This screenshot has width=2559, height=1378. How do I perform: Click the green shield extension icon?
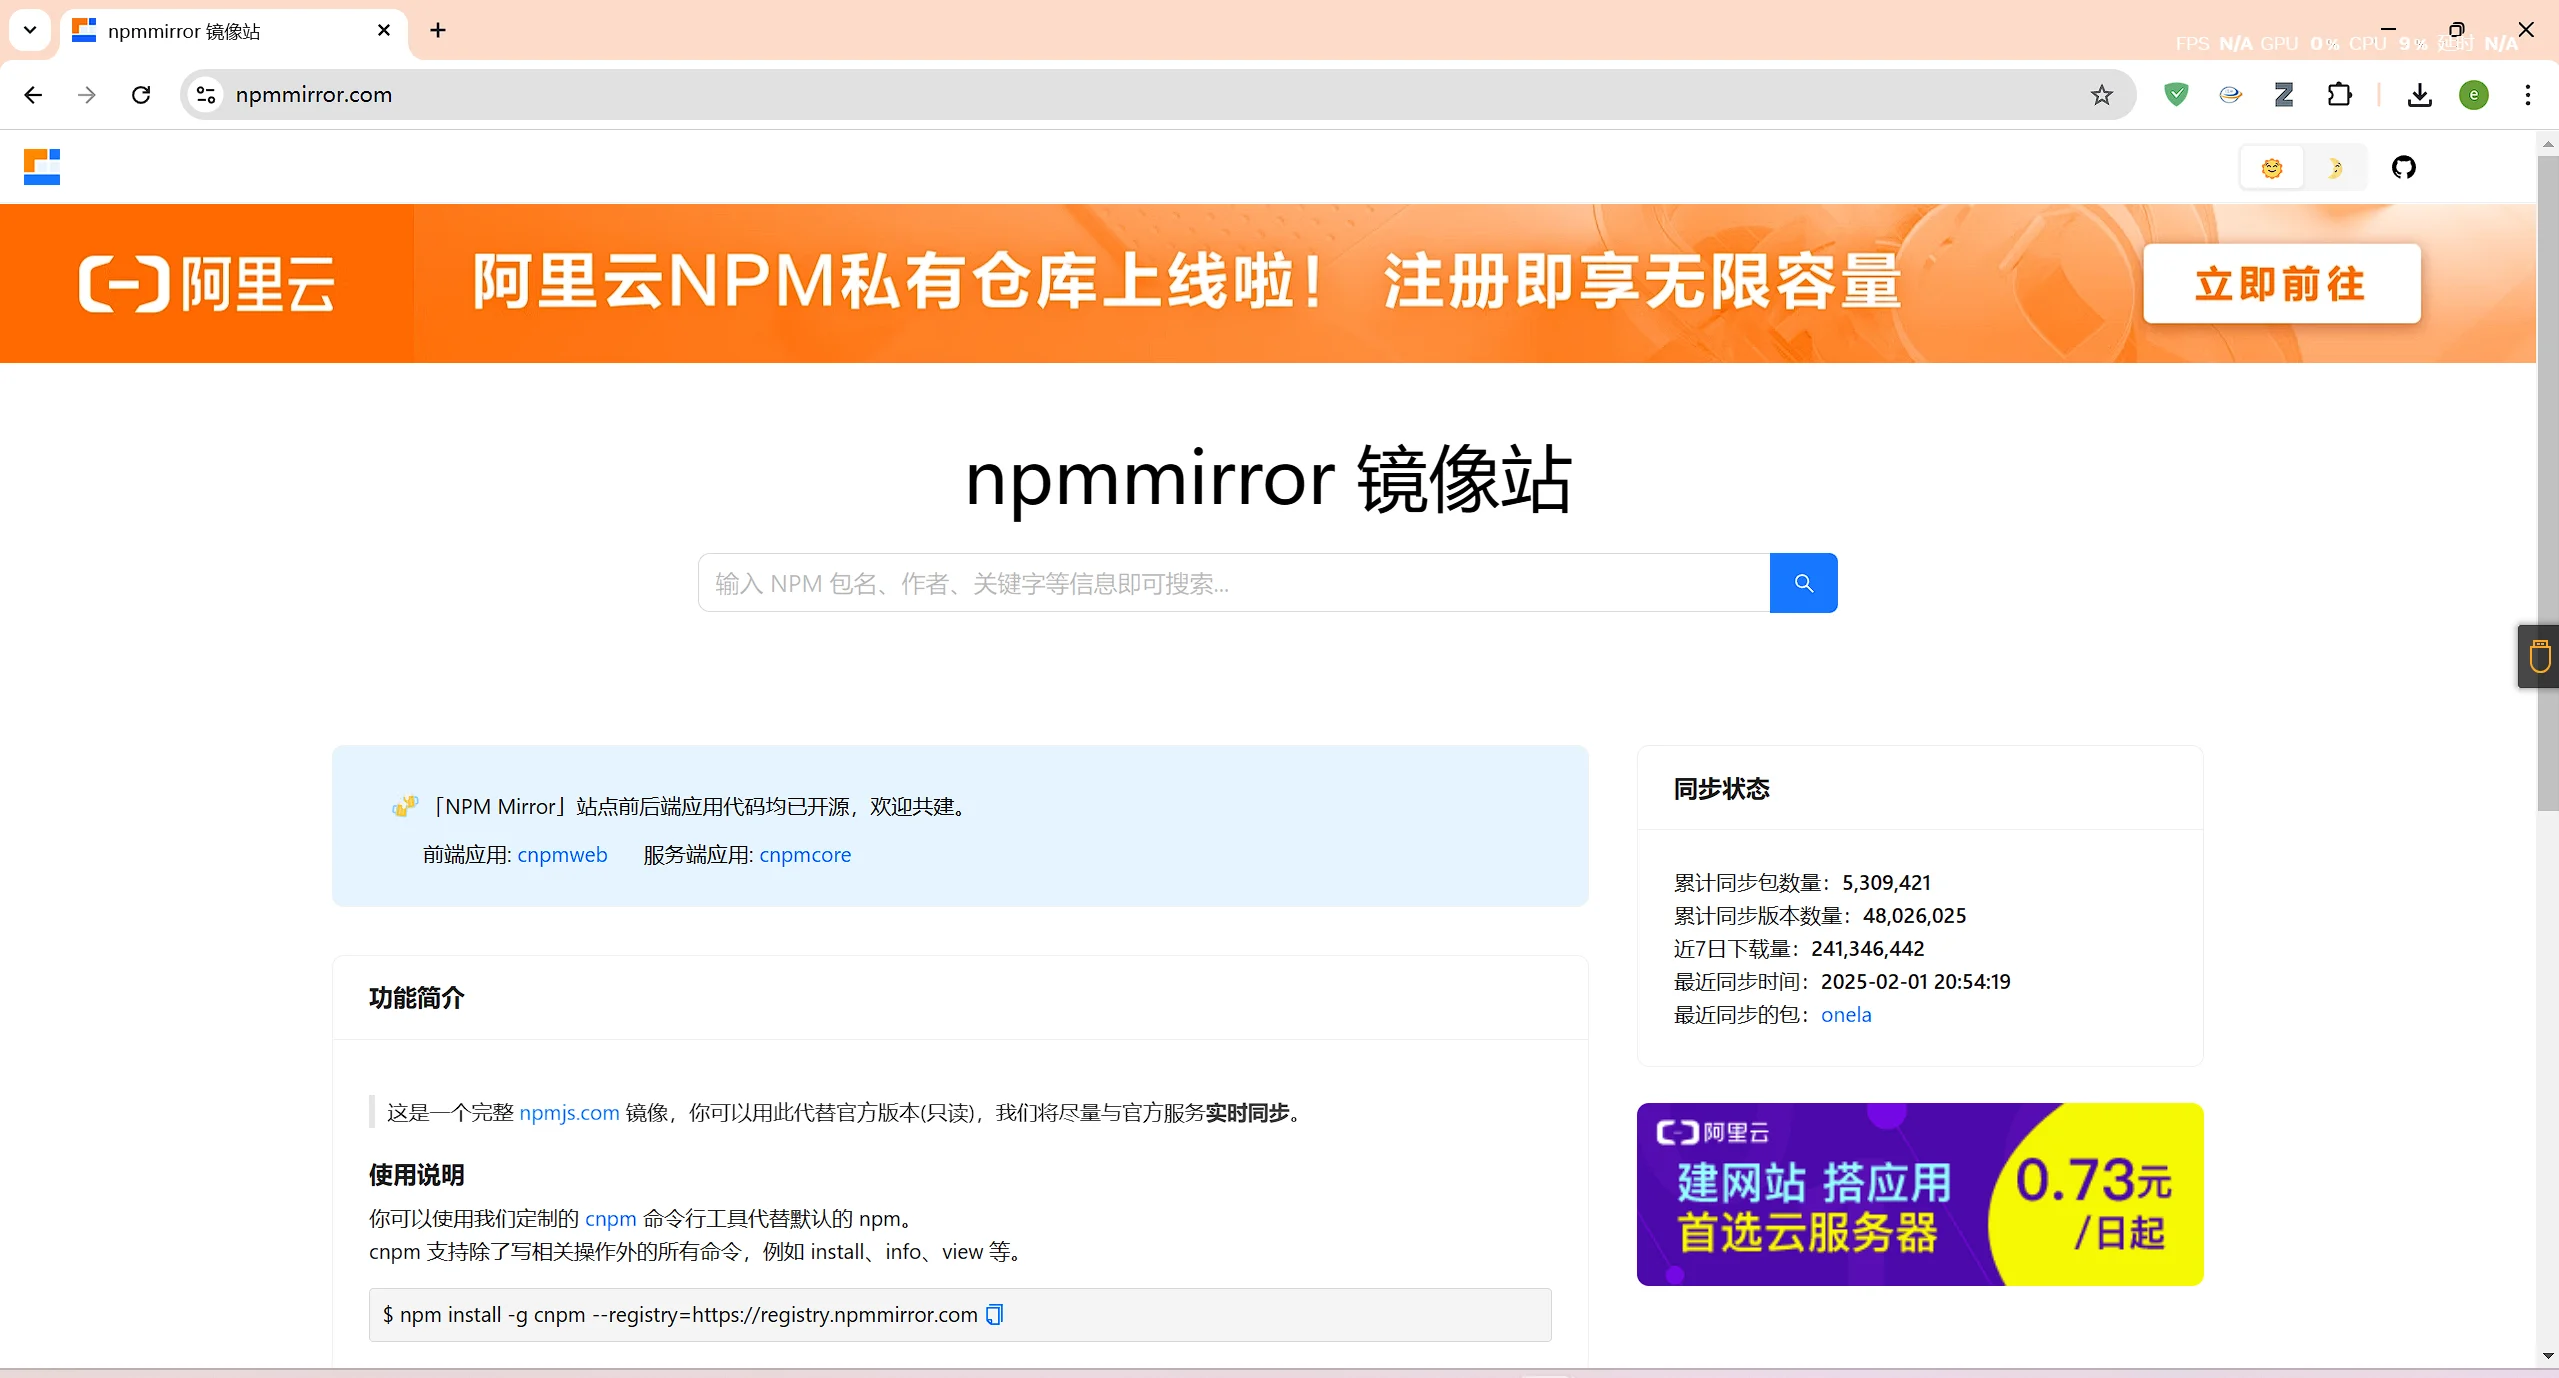click(x=2176, y=95)
